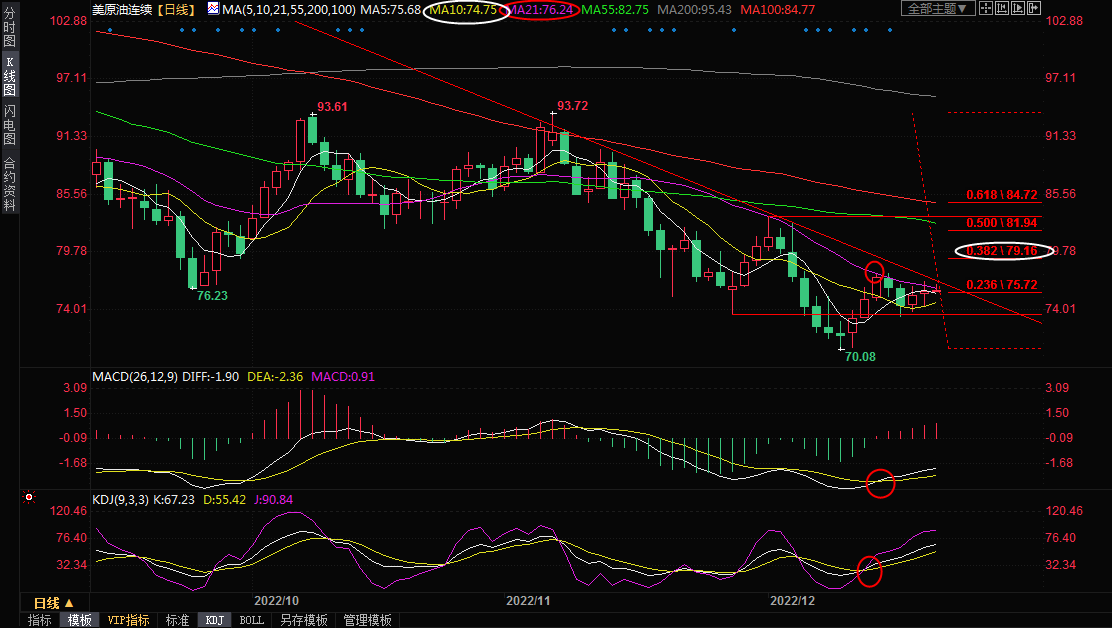Switch to 分时图 view in sidebar
Image resolution: width=1112 pixels, height=628 pixels.
point(9,33)
